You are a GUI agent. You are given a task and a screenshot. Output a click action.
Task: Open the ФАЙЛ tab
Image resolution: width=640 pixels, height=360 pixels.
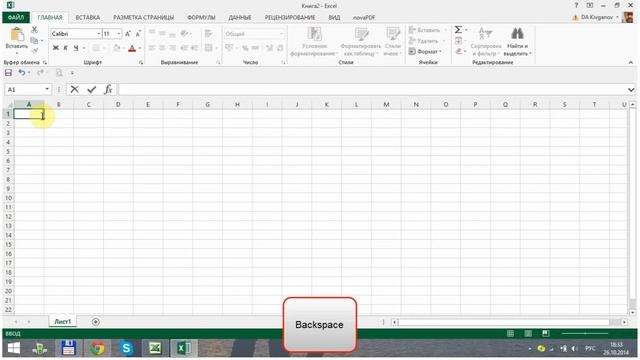point(16,18)
